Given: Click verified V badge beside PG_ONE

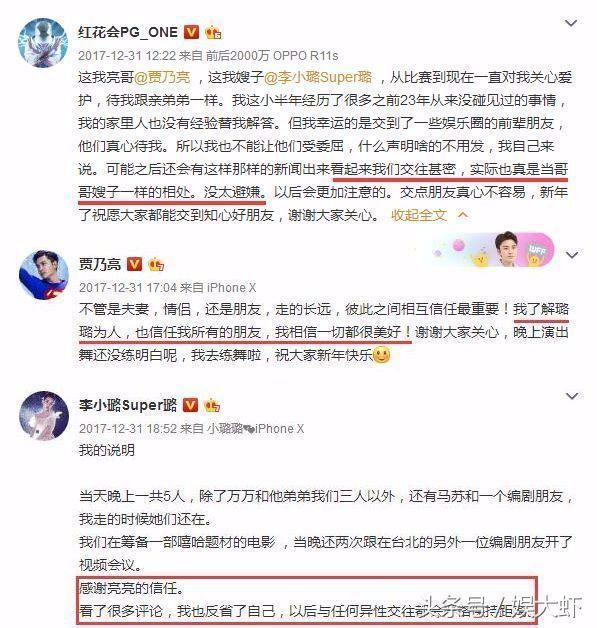Looking at the screenshot, I should [x=191, y=32].
